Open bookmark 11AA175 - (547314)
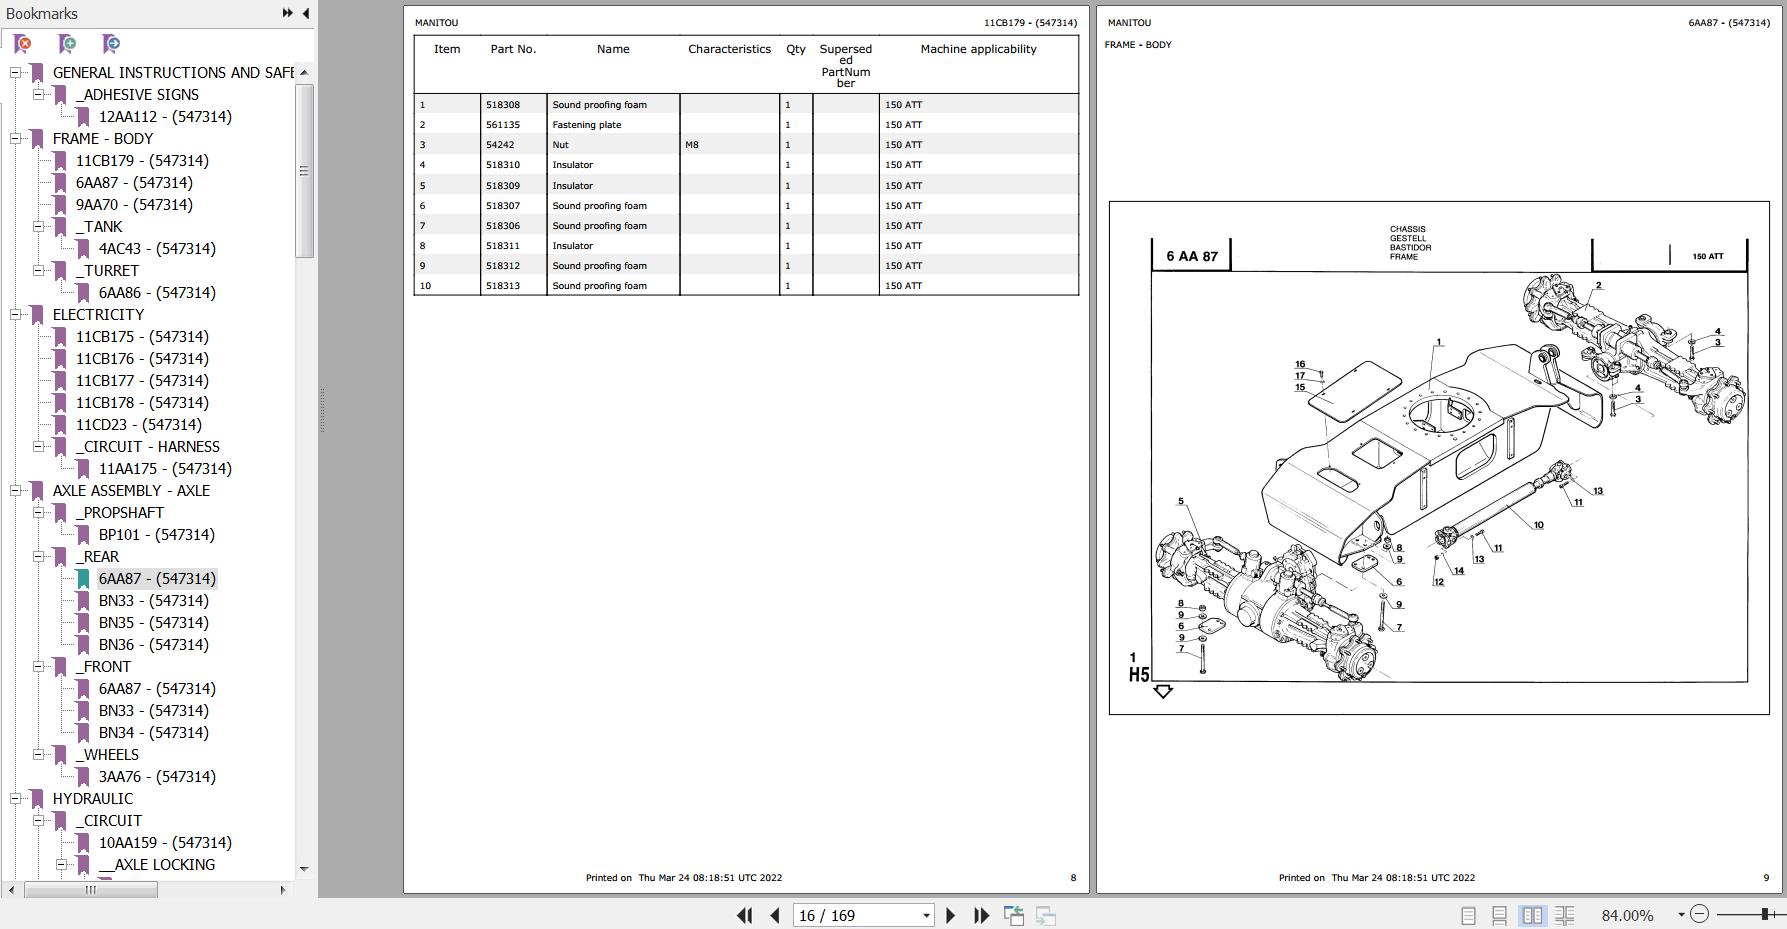Viewport: 1787px width, 929px height. (x=165, y=468)
